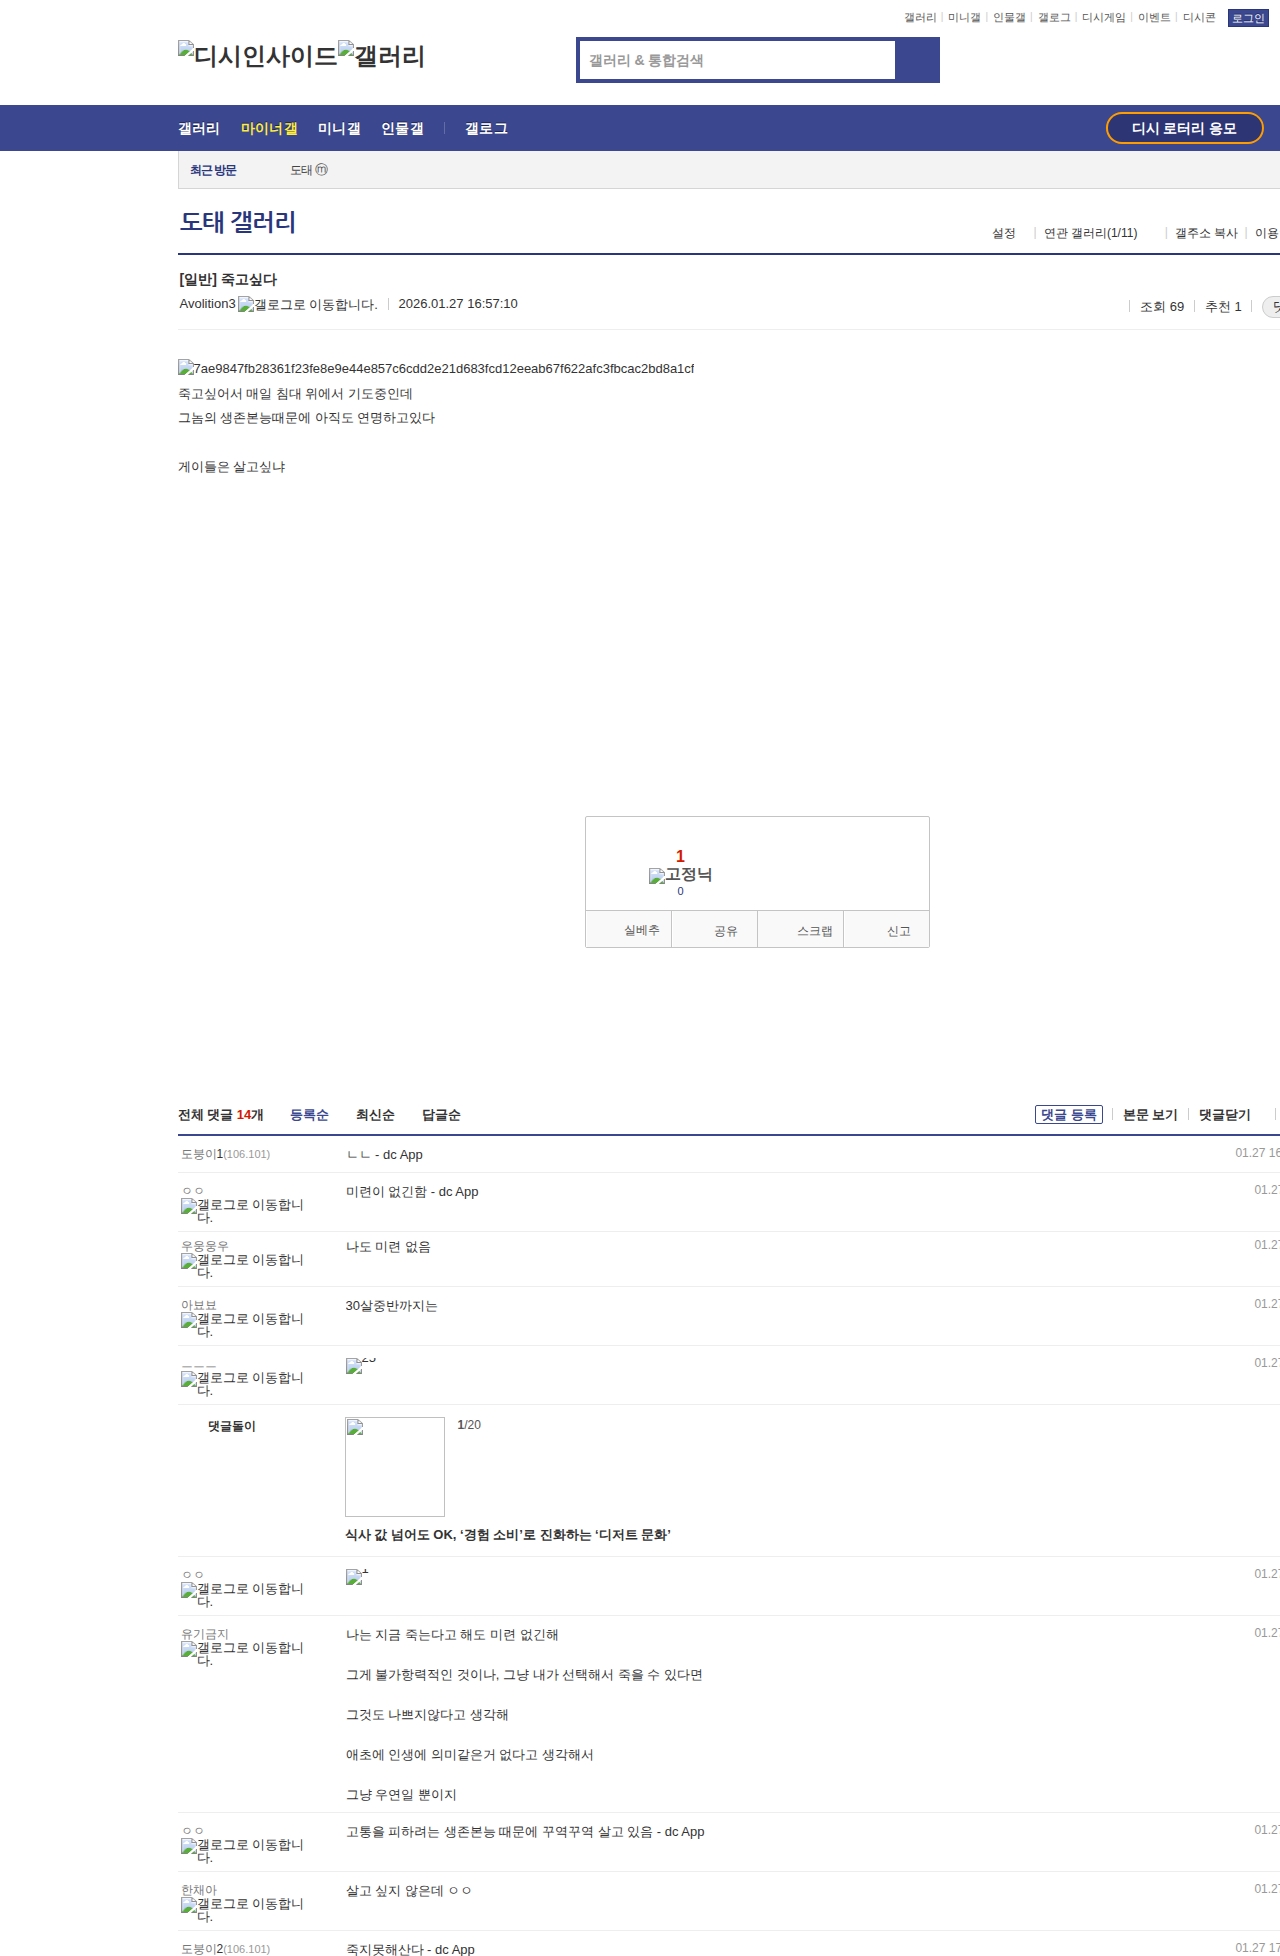The height and width of the screenshot is (1956, 1280).
Task: Open the 디시인사이드 logo home link
Action: pos(257,55)
